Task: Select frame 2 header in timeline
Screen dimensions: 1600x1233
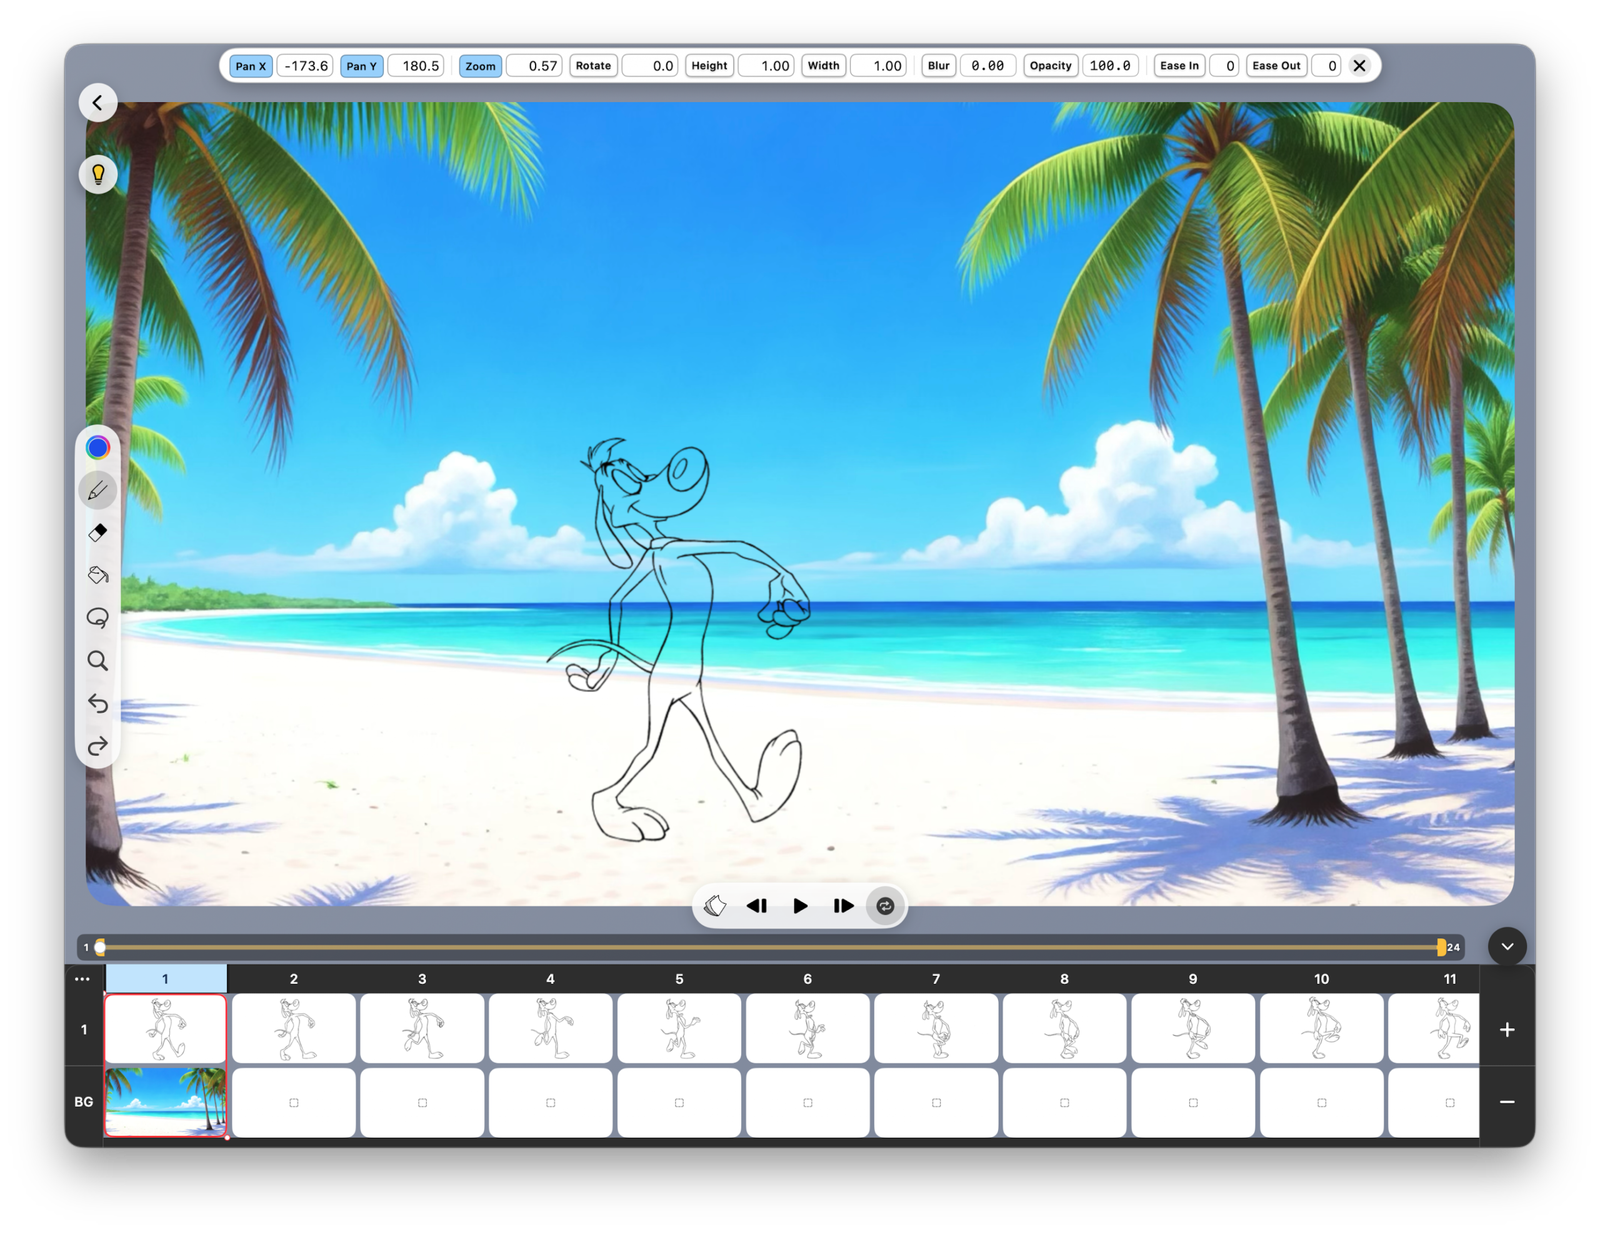Action: (x=294, y=979)
